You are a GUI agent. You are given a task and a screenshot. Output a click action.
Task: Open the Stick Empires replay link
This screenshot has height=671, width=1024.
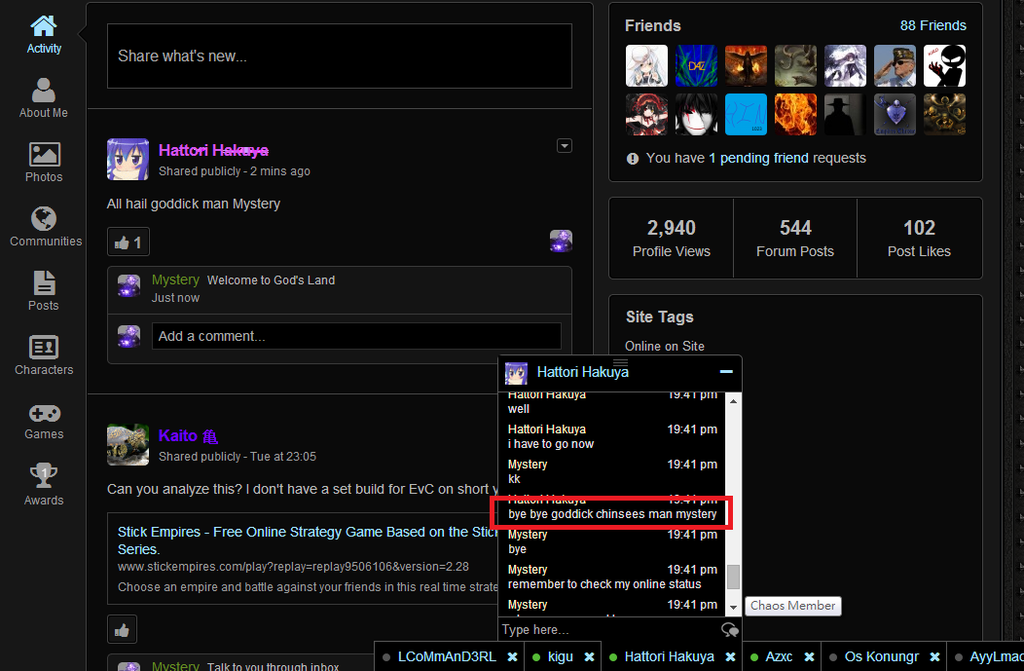[308, 540]
